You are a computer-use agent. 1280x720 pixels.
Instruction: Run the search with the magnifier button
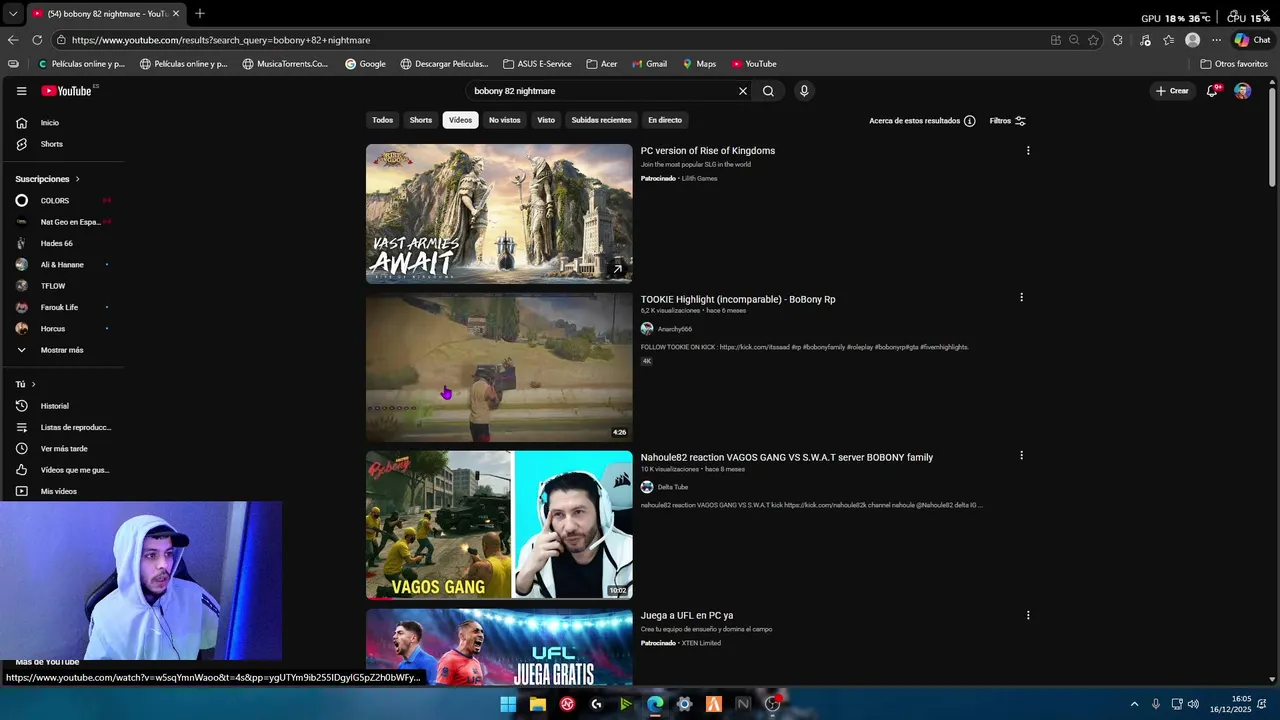pyautogui.click(x=768, y=91)
